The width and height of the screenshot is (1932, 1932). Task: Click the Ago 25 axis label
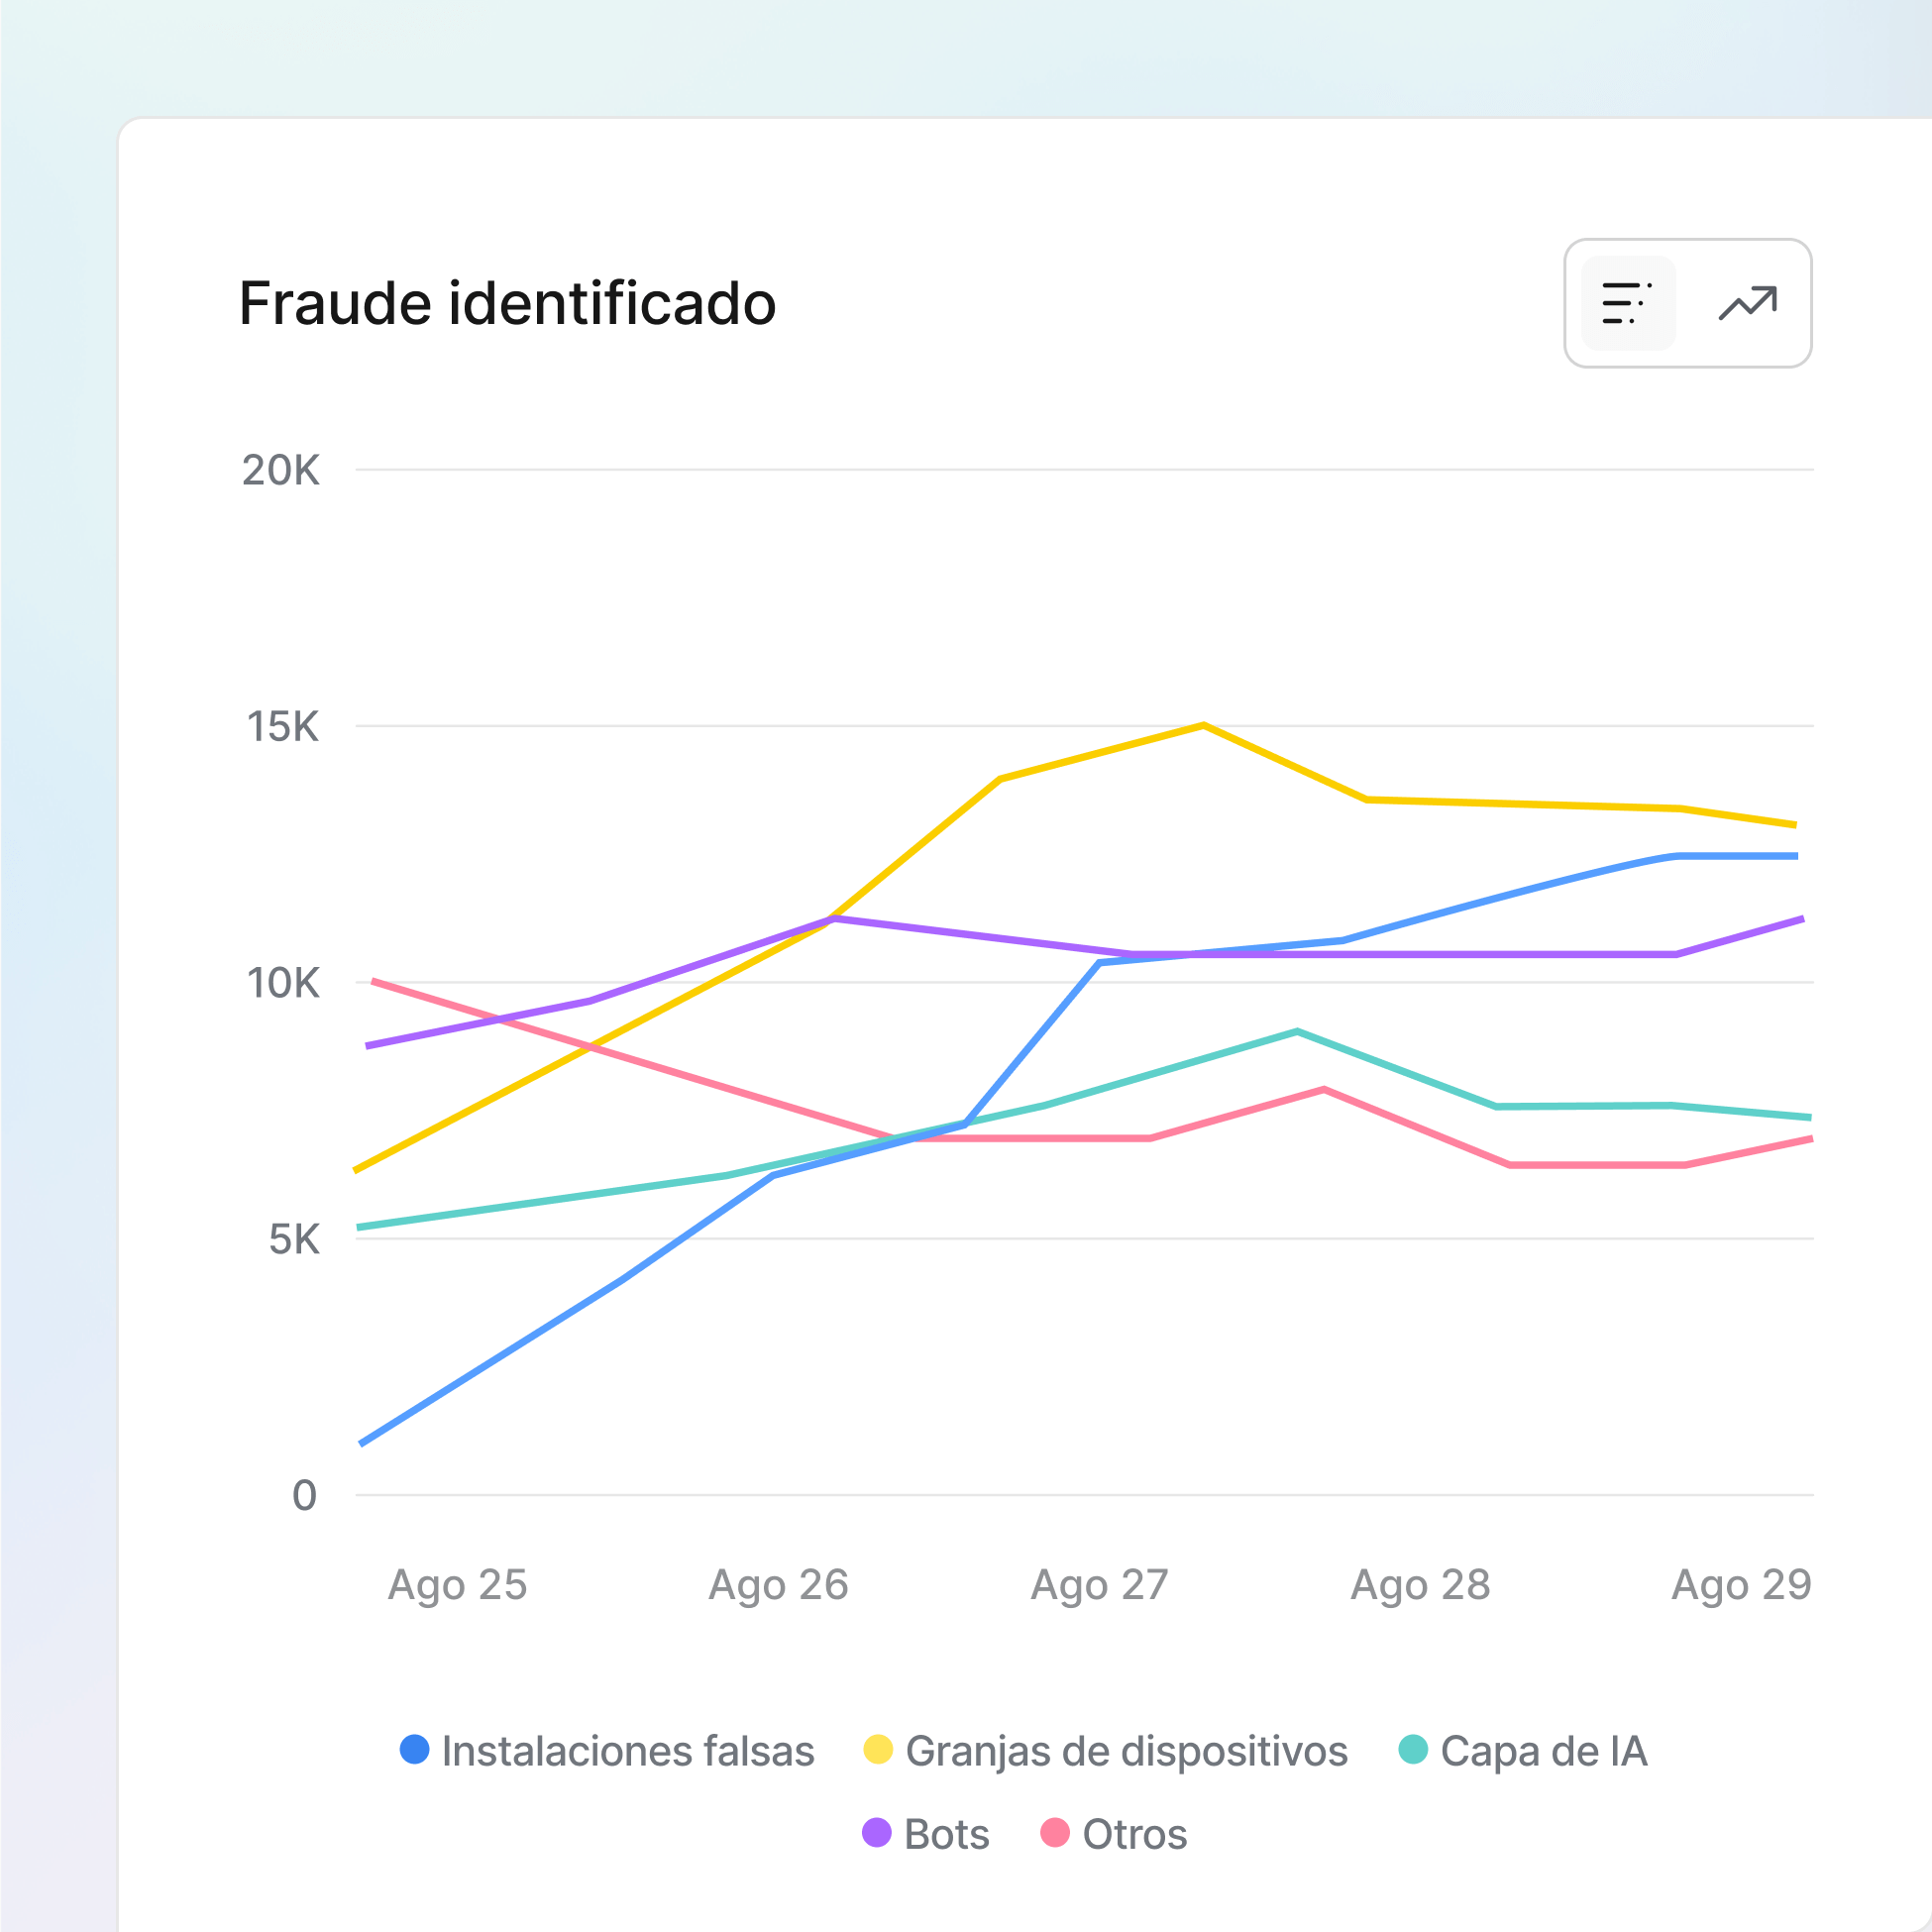click(x=457, y=1585)
